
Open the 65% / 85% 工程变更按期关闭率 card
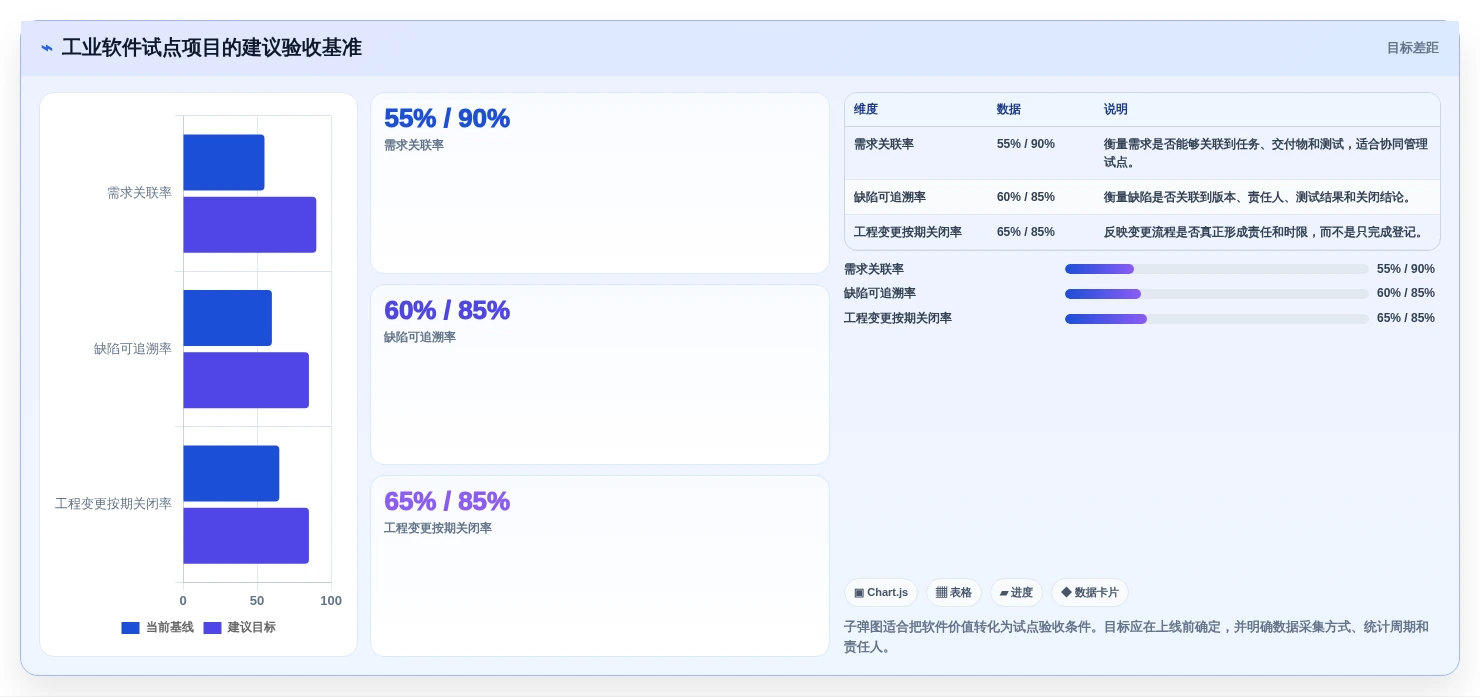click(600, 566)
